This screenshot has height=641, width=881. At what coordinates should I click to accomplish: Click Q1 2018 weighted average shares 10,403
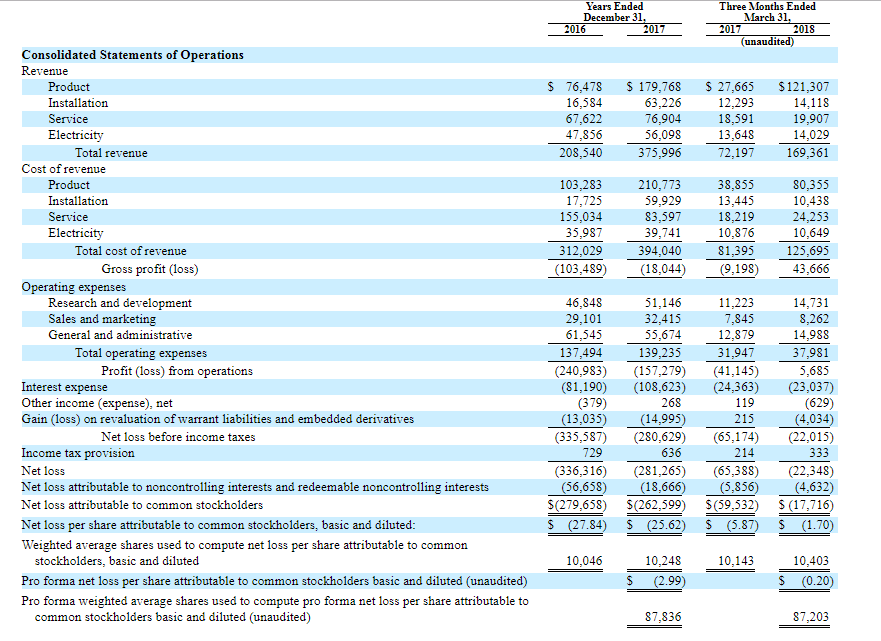pos(811,561)
